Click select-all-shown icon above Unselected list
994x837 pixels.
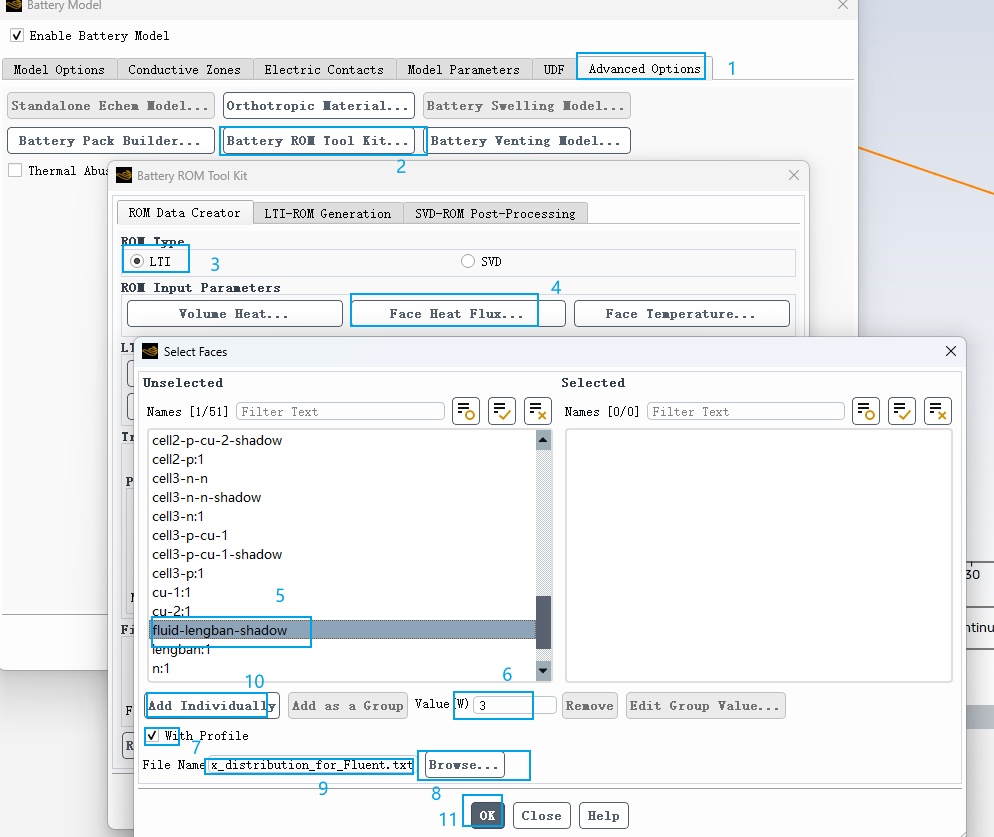pyautogui.click(x=502, y=411)
